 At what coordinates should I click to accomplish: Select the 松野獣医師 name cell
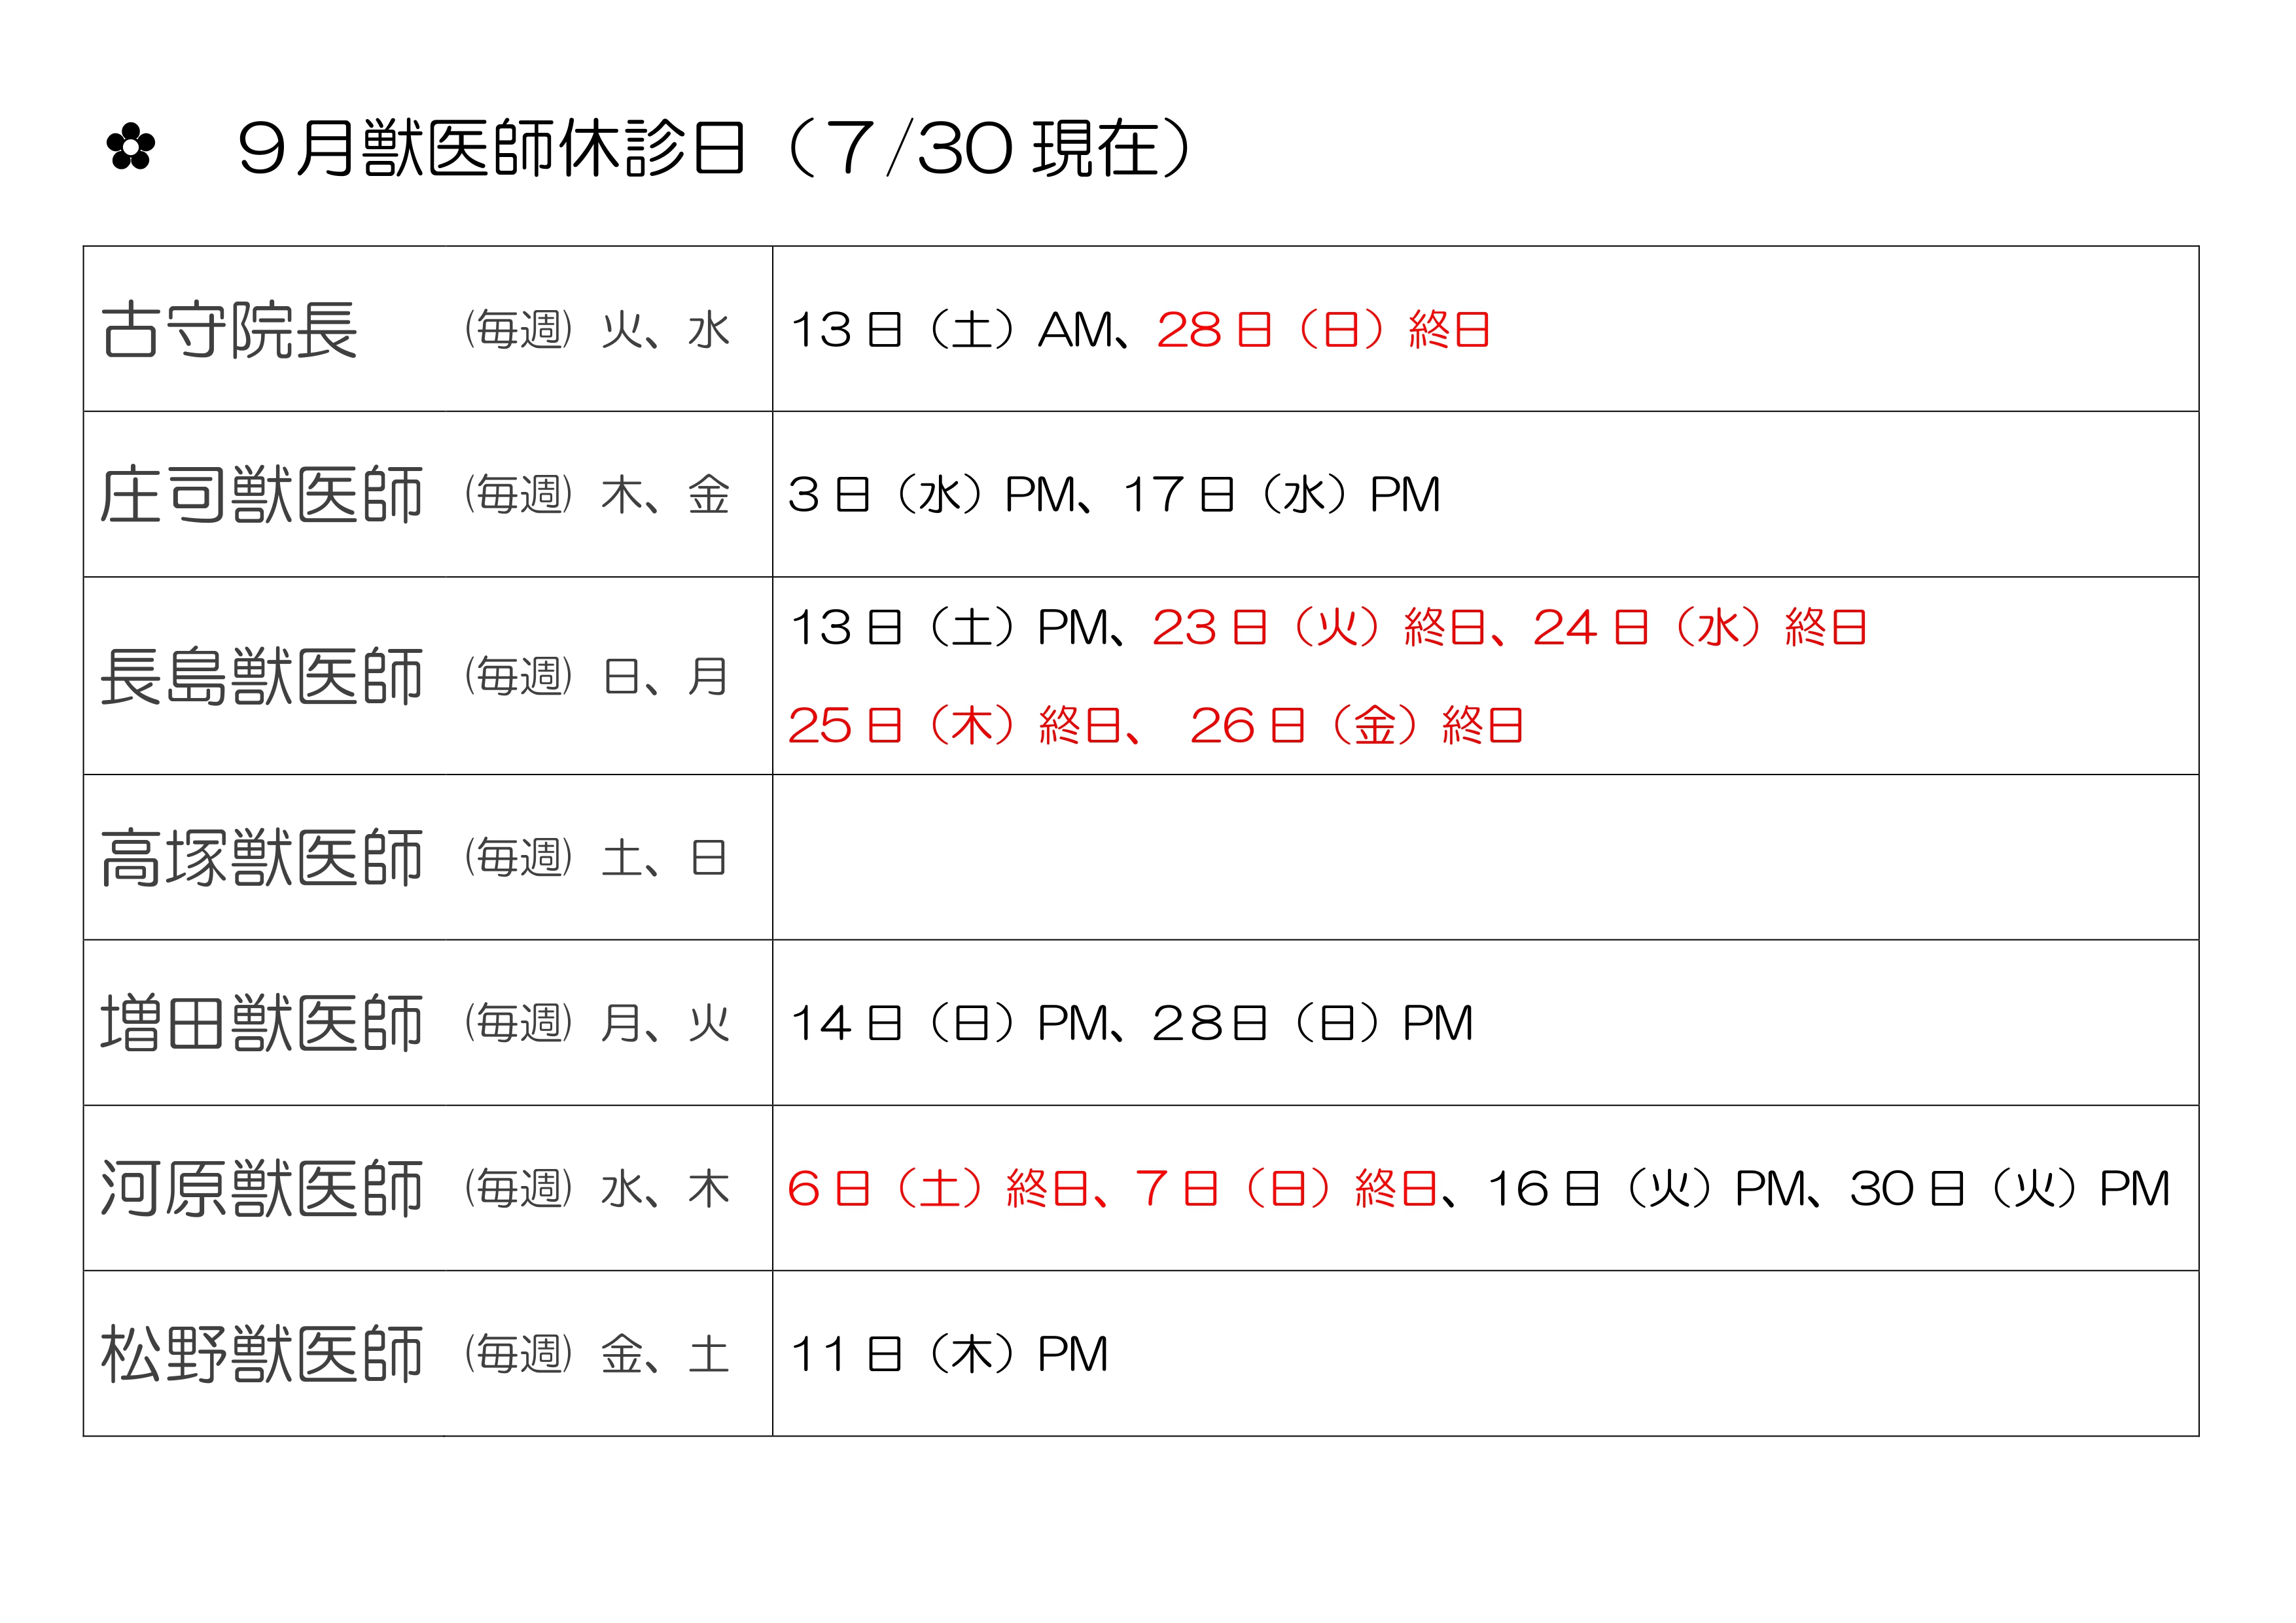click(428, 1354)
